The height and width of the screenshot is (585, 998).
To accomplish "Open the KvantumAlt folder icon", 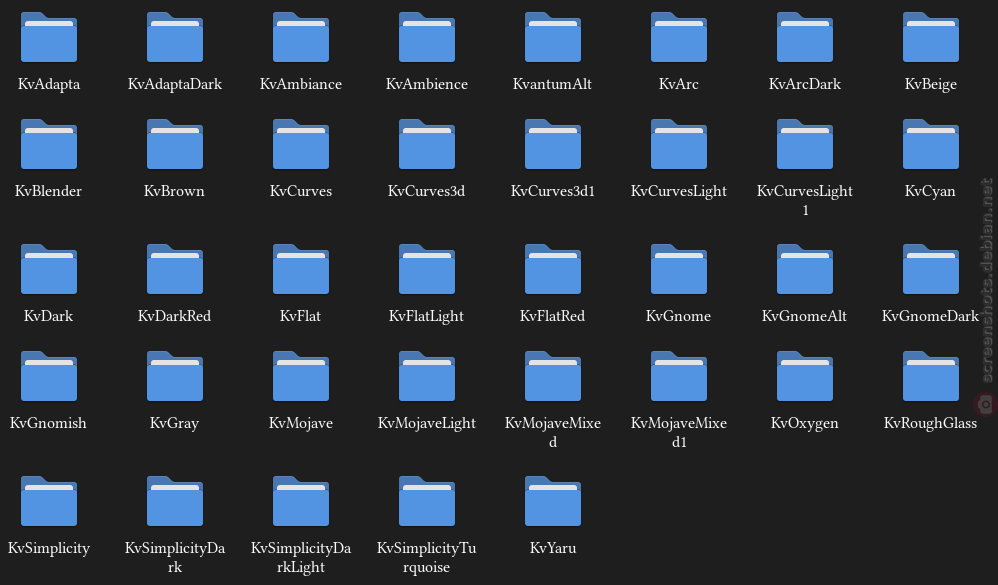I will click(x=553, y=38).
